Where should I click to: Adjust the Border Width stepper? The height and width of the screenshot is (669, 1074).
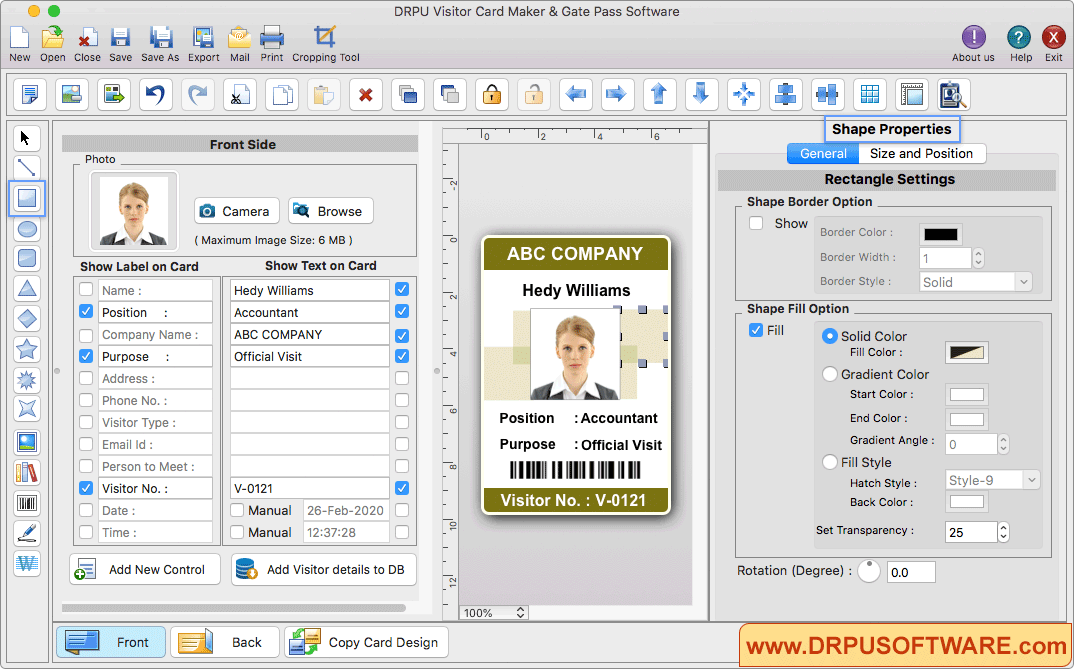pos(978,257)
